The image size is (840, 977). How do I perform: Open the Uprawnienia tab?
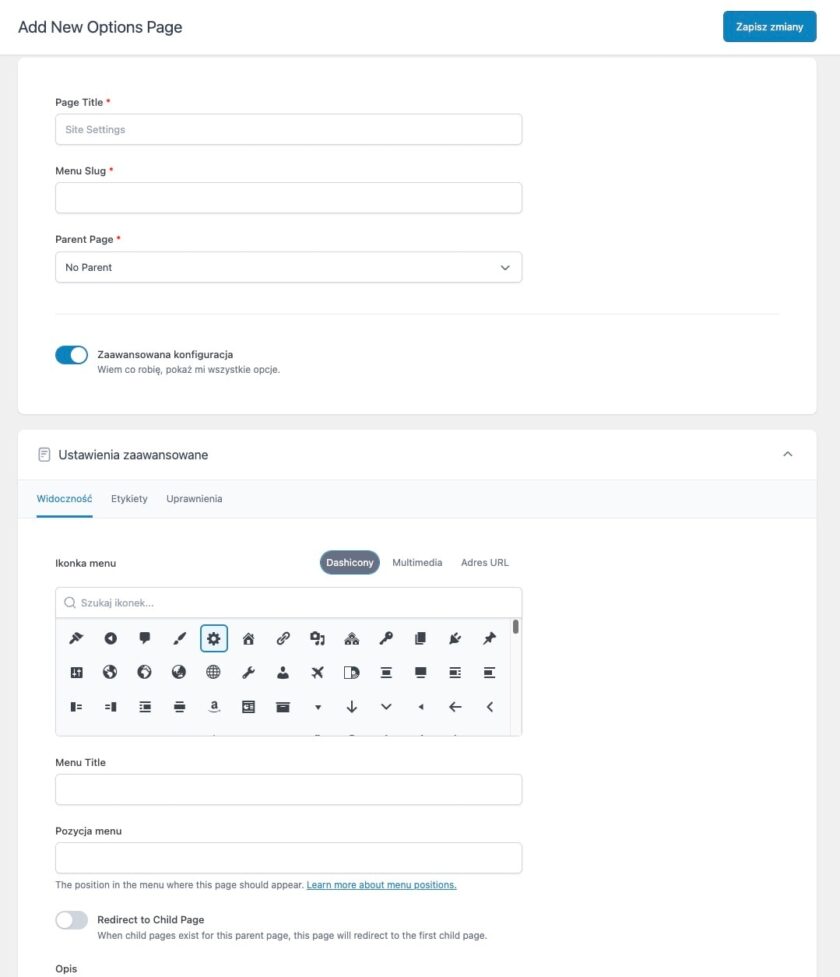click(x=194, y=499)
